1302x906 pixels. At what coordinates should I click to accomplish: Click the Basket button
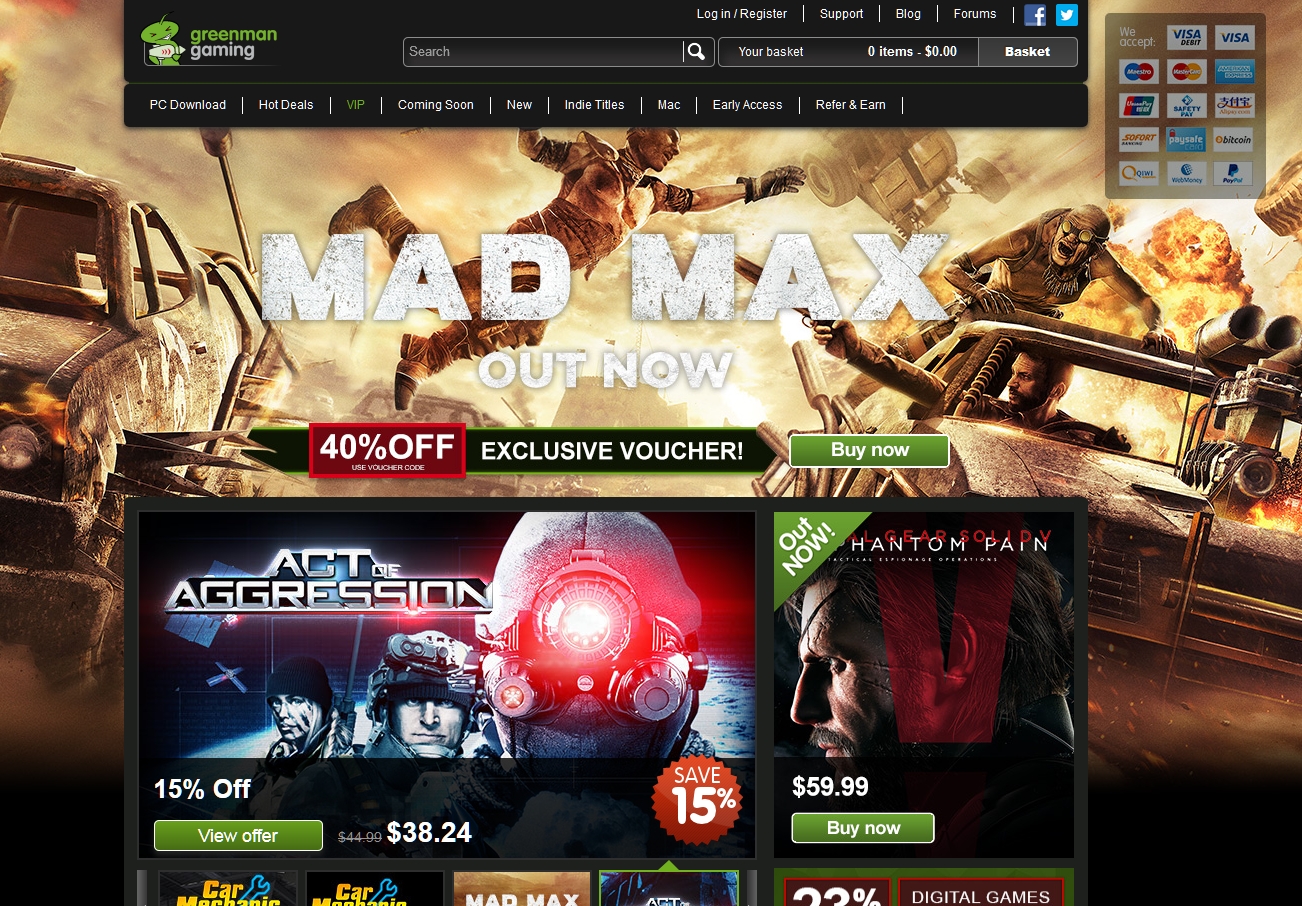pos(1028,52)
